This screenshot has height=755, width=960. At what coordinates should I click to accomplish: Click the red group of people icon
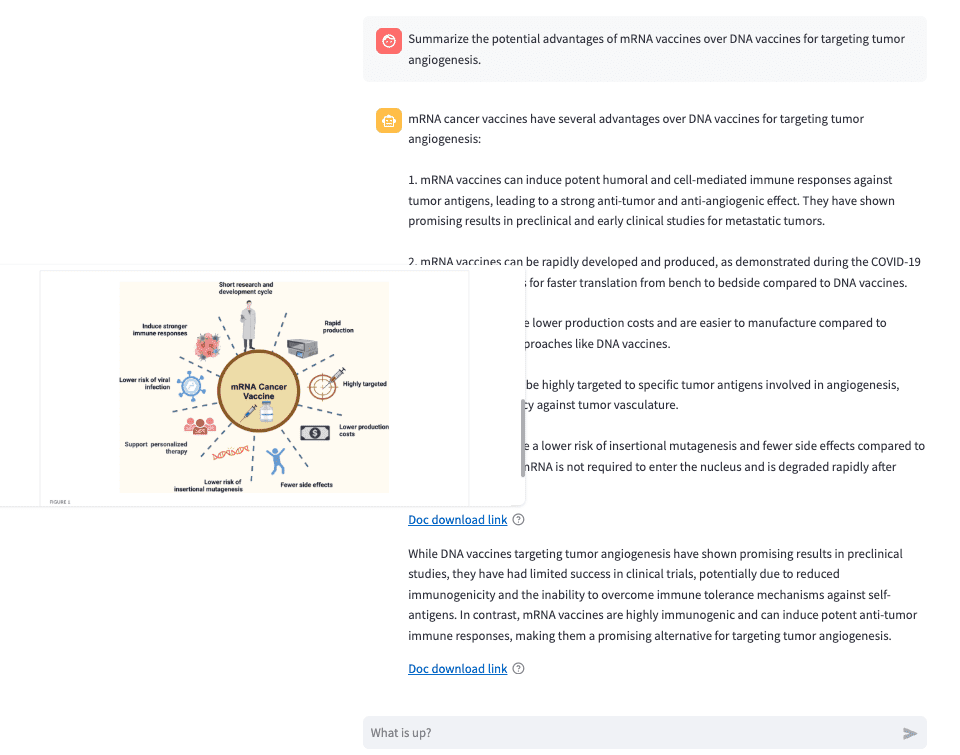(200, 425)
